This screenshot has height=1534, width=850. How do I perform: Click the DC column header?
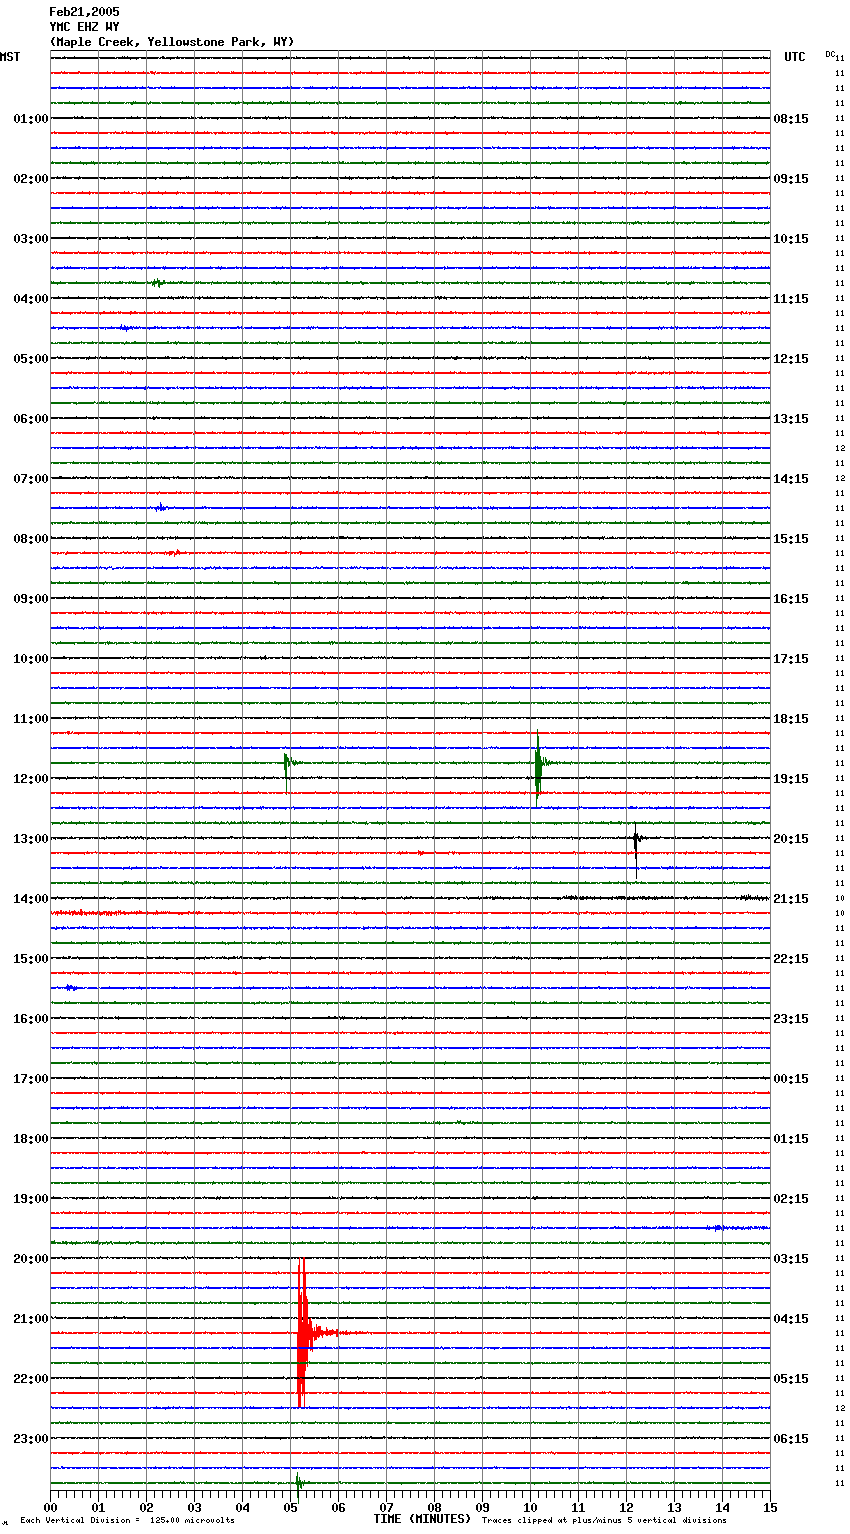tap(830, 54)
